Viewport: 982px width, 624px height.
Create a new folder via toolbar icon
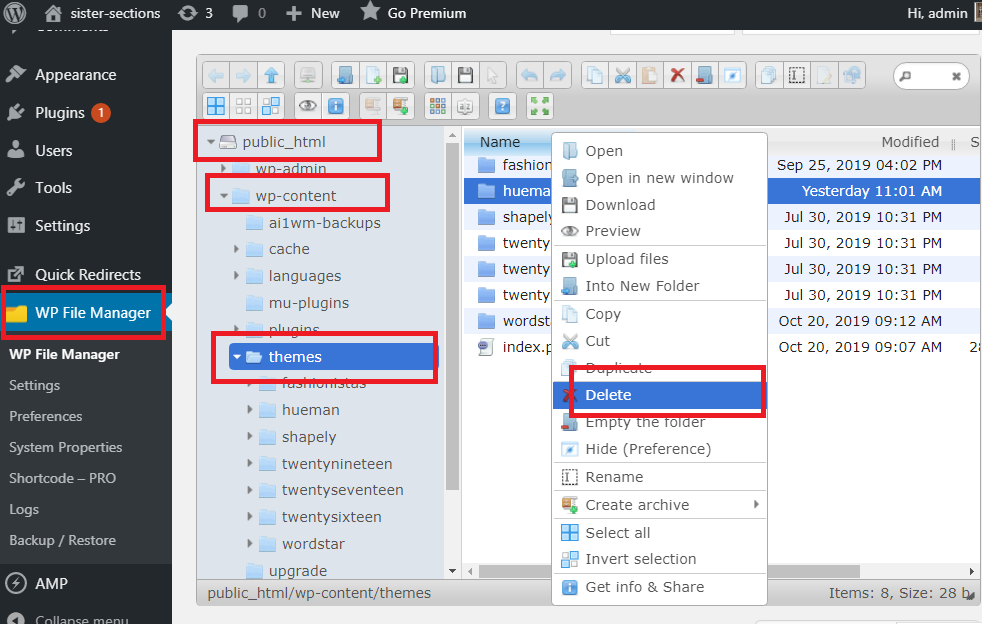tap(345, 76)
